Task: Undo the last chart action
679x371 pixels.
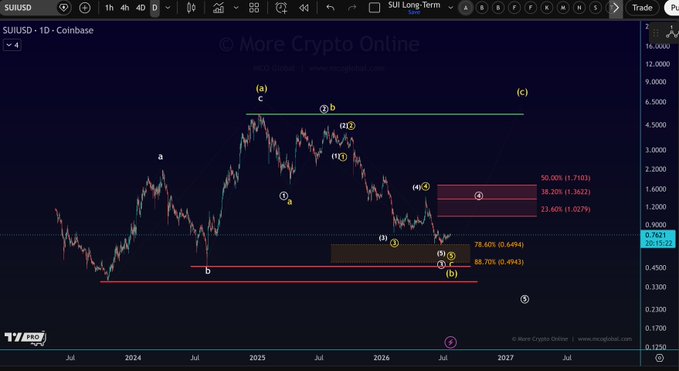Action: coord(330,7)
